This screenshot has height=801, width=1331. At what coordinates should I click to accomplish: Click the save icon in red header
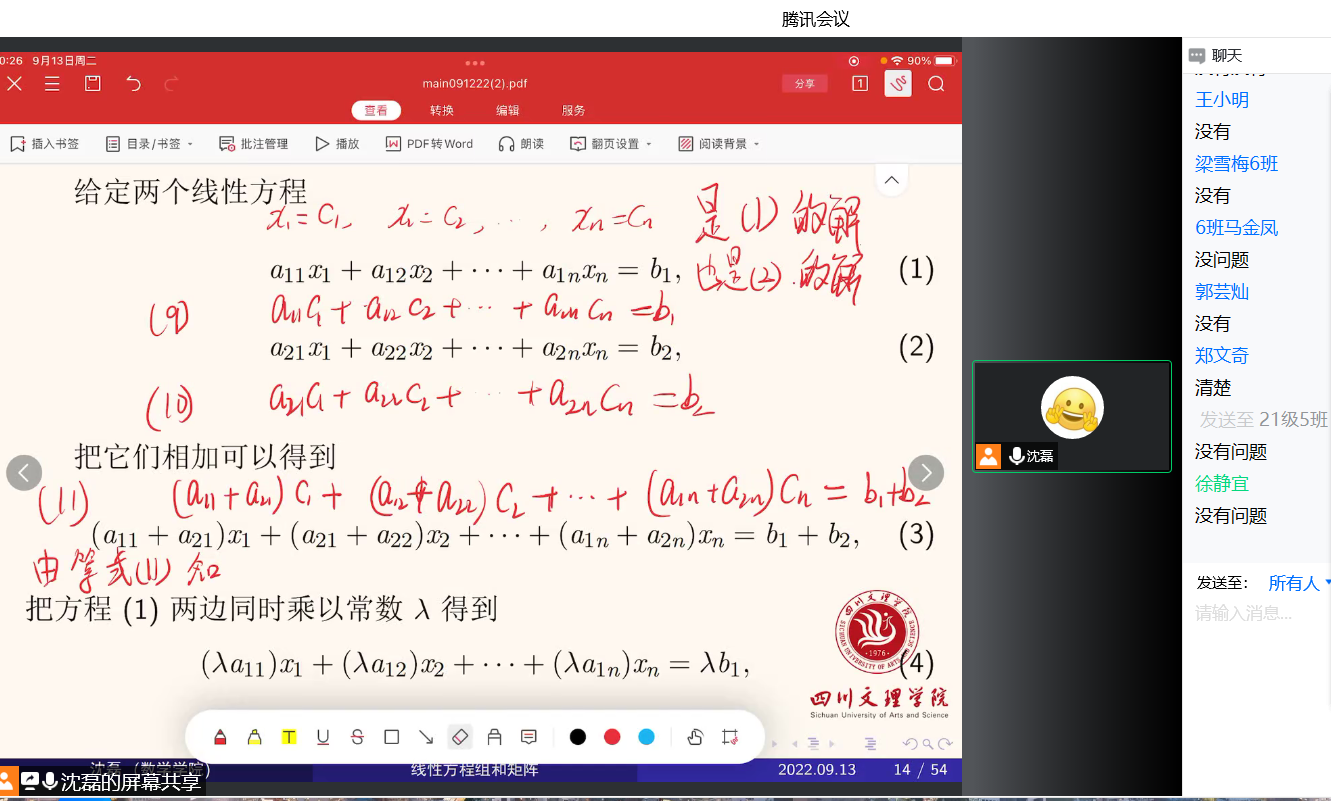tap(92, 84)
